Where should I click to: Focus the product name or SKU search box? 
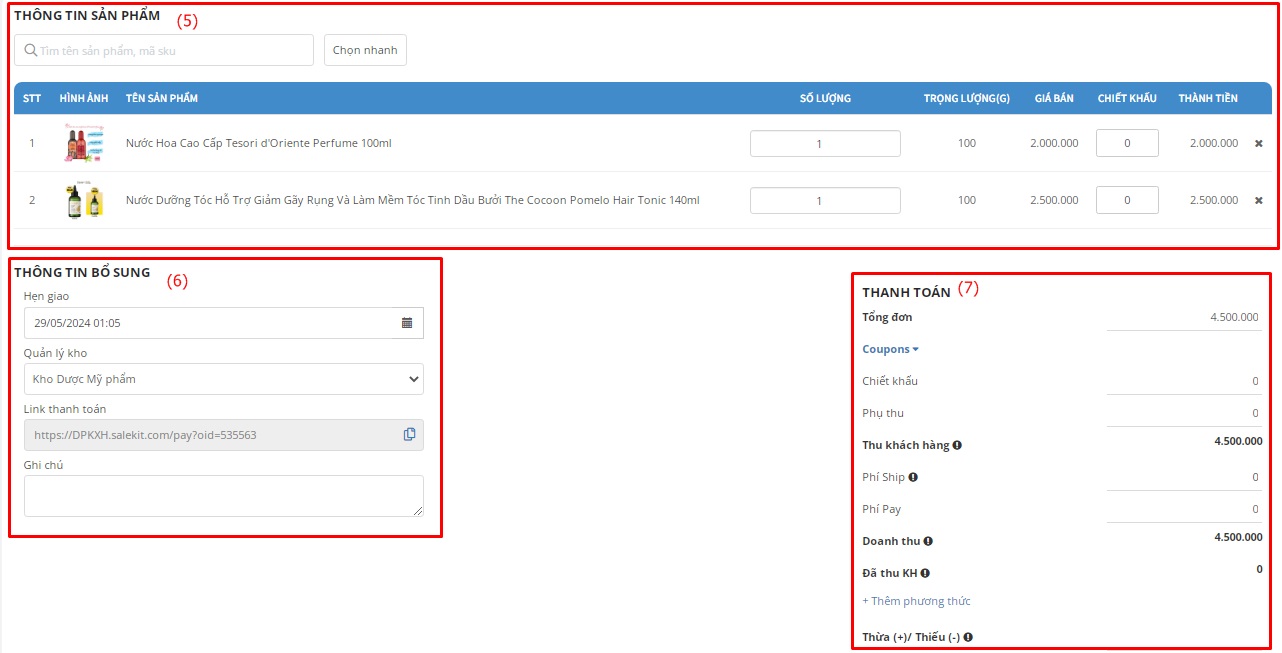pos(164,50)
